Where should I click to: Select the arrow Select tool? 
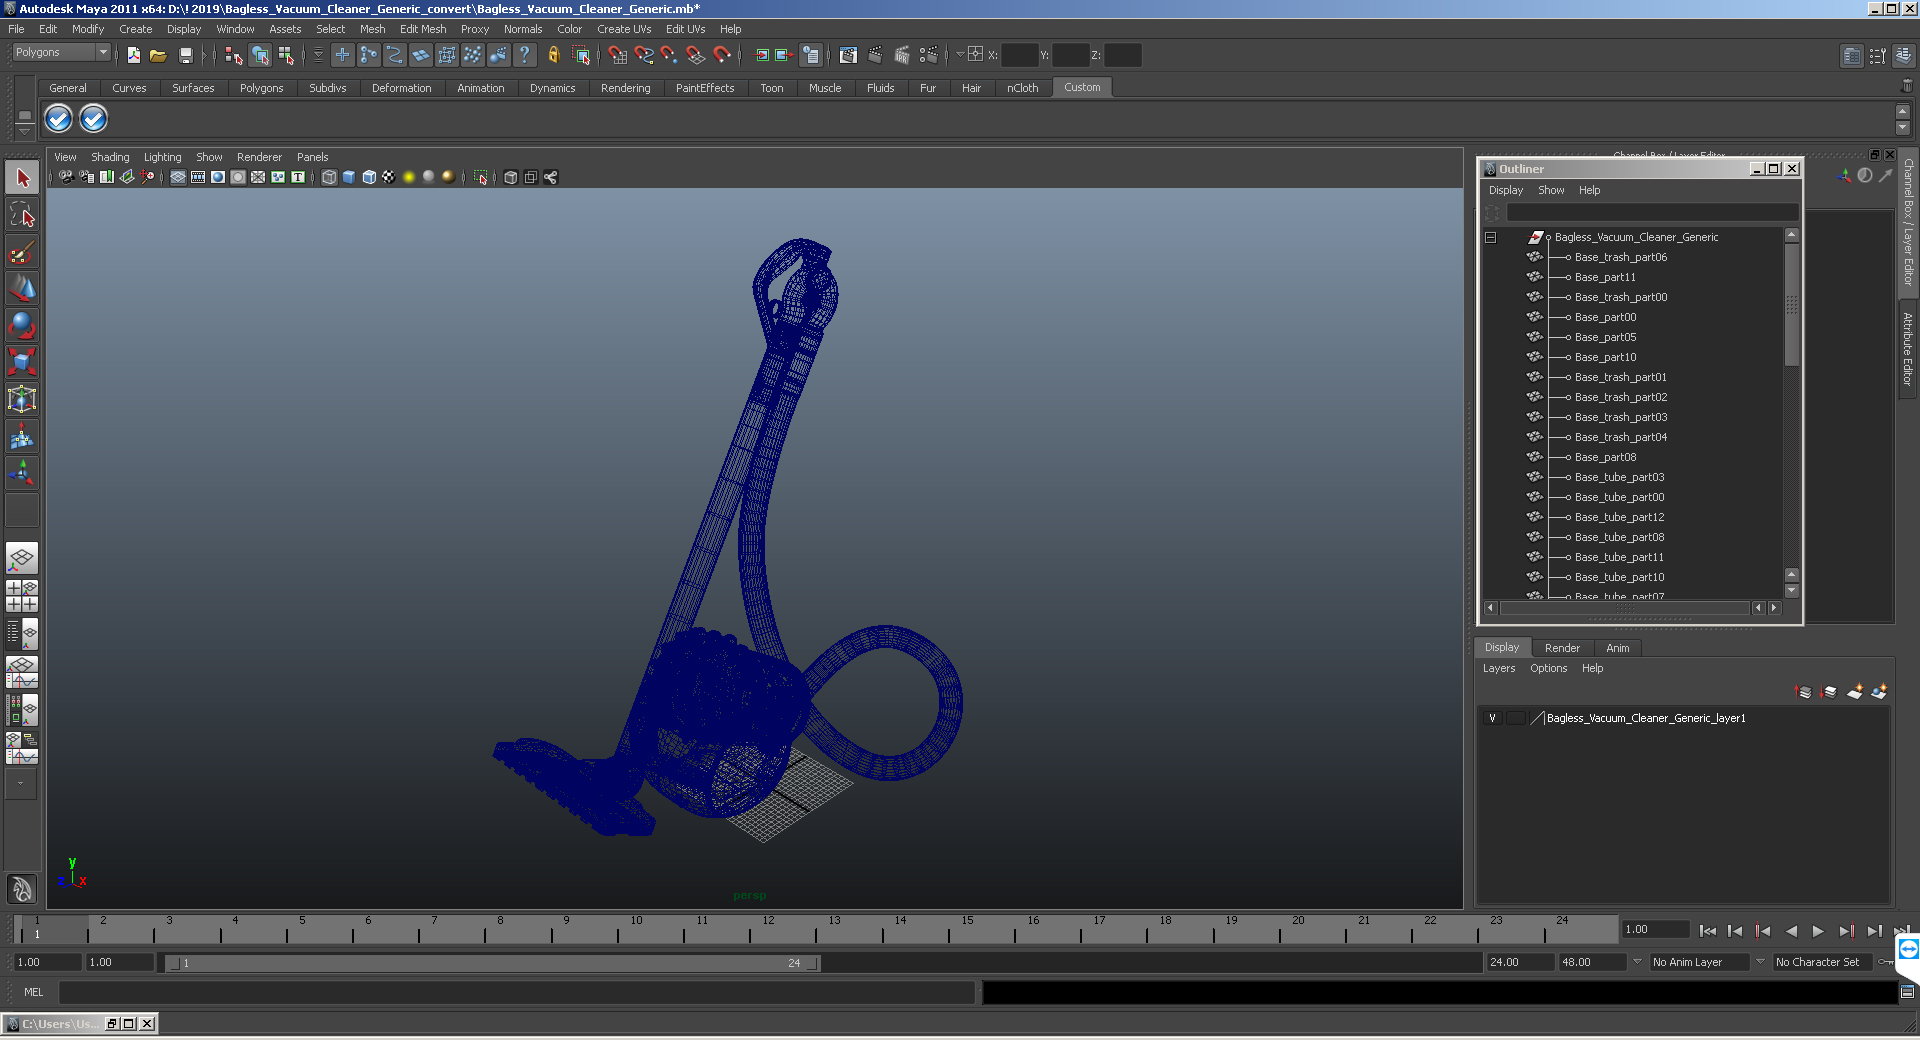point(22,178)
